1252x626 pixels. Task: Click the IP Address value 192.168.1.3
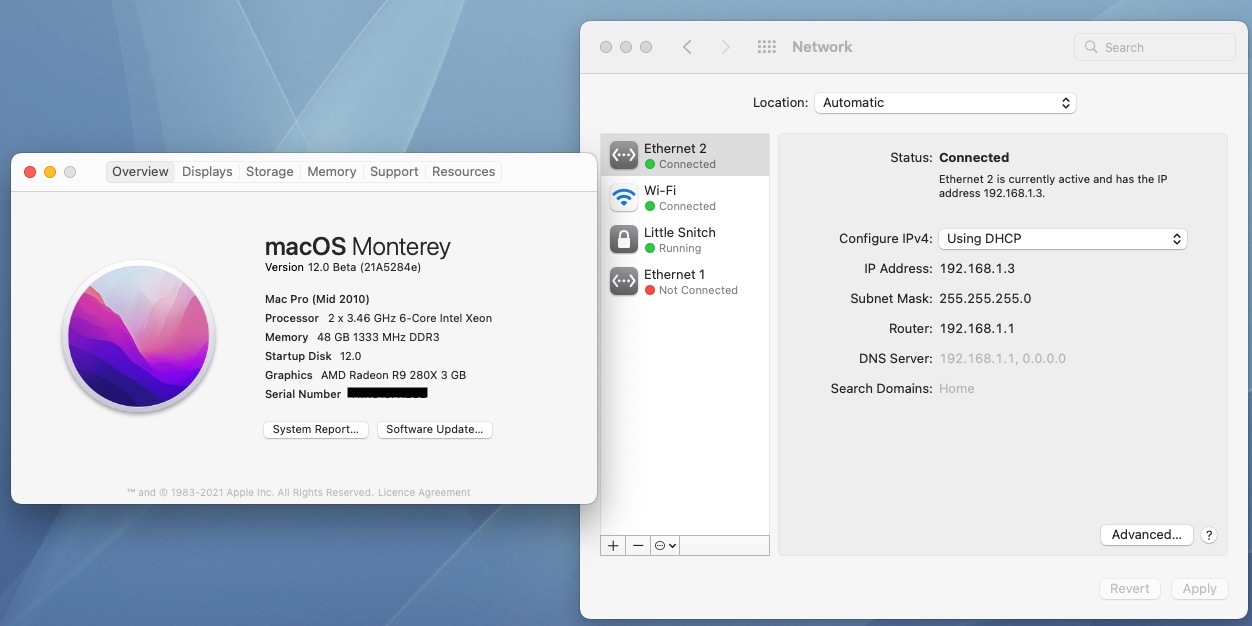[977, 268]
